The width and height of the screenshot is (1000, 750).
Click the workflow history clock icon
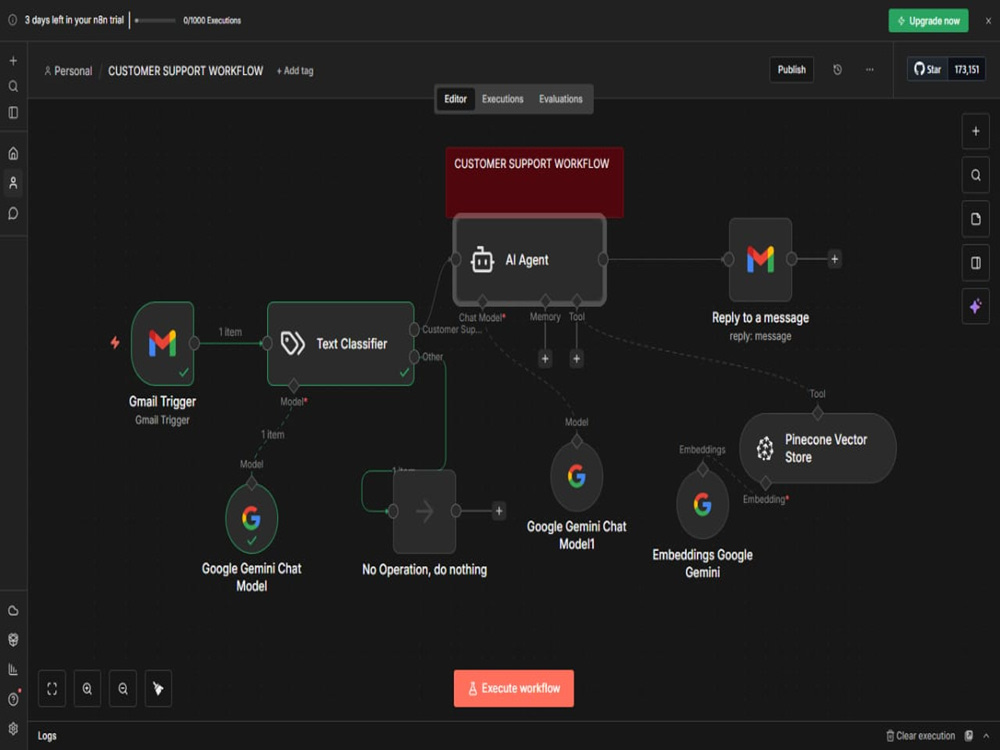pyautogui.click(x=837, y=70)
